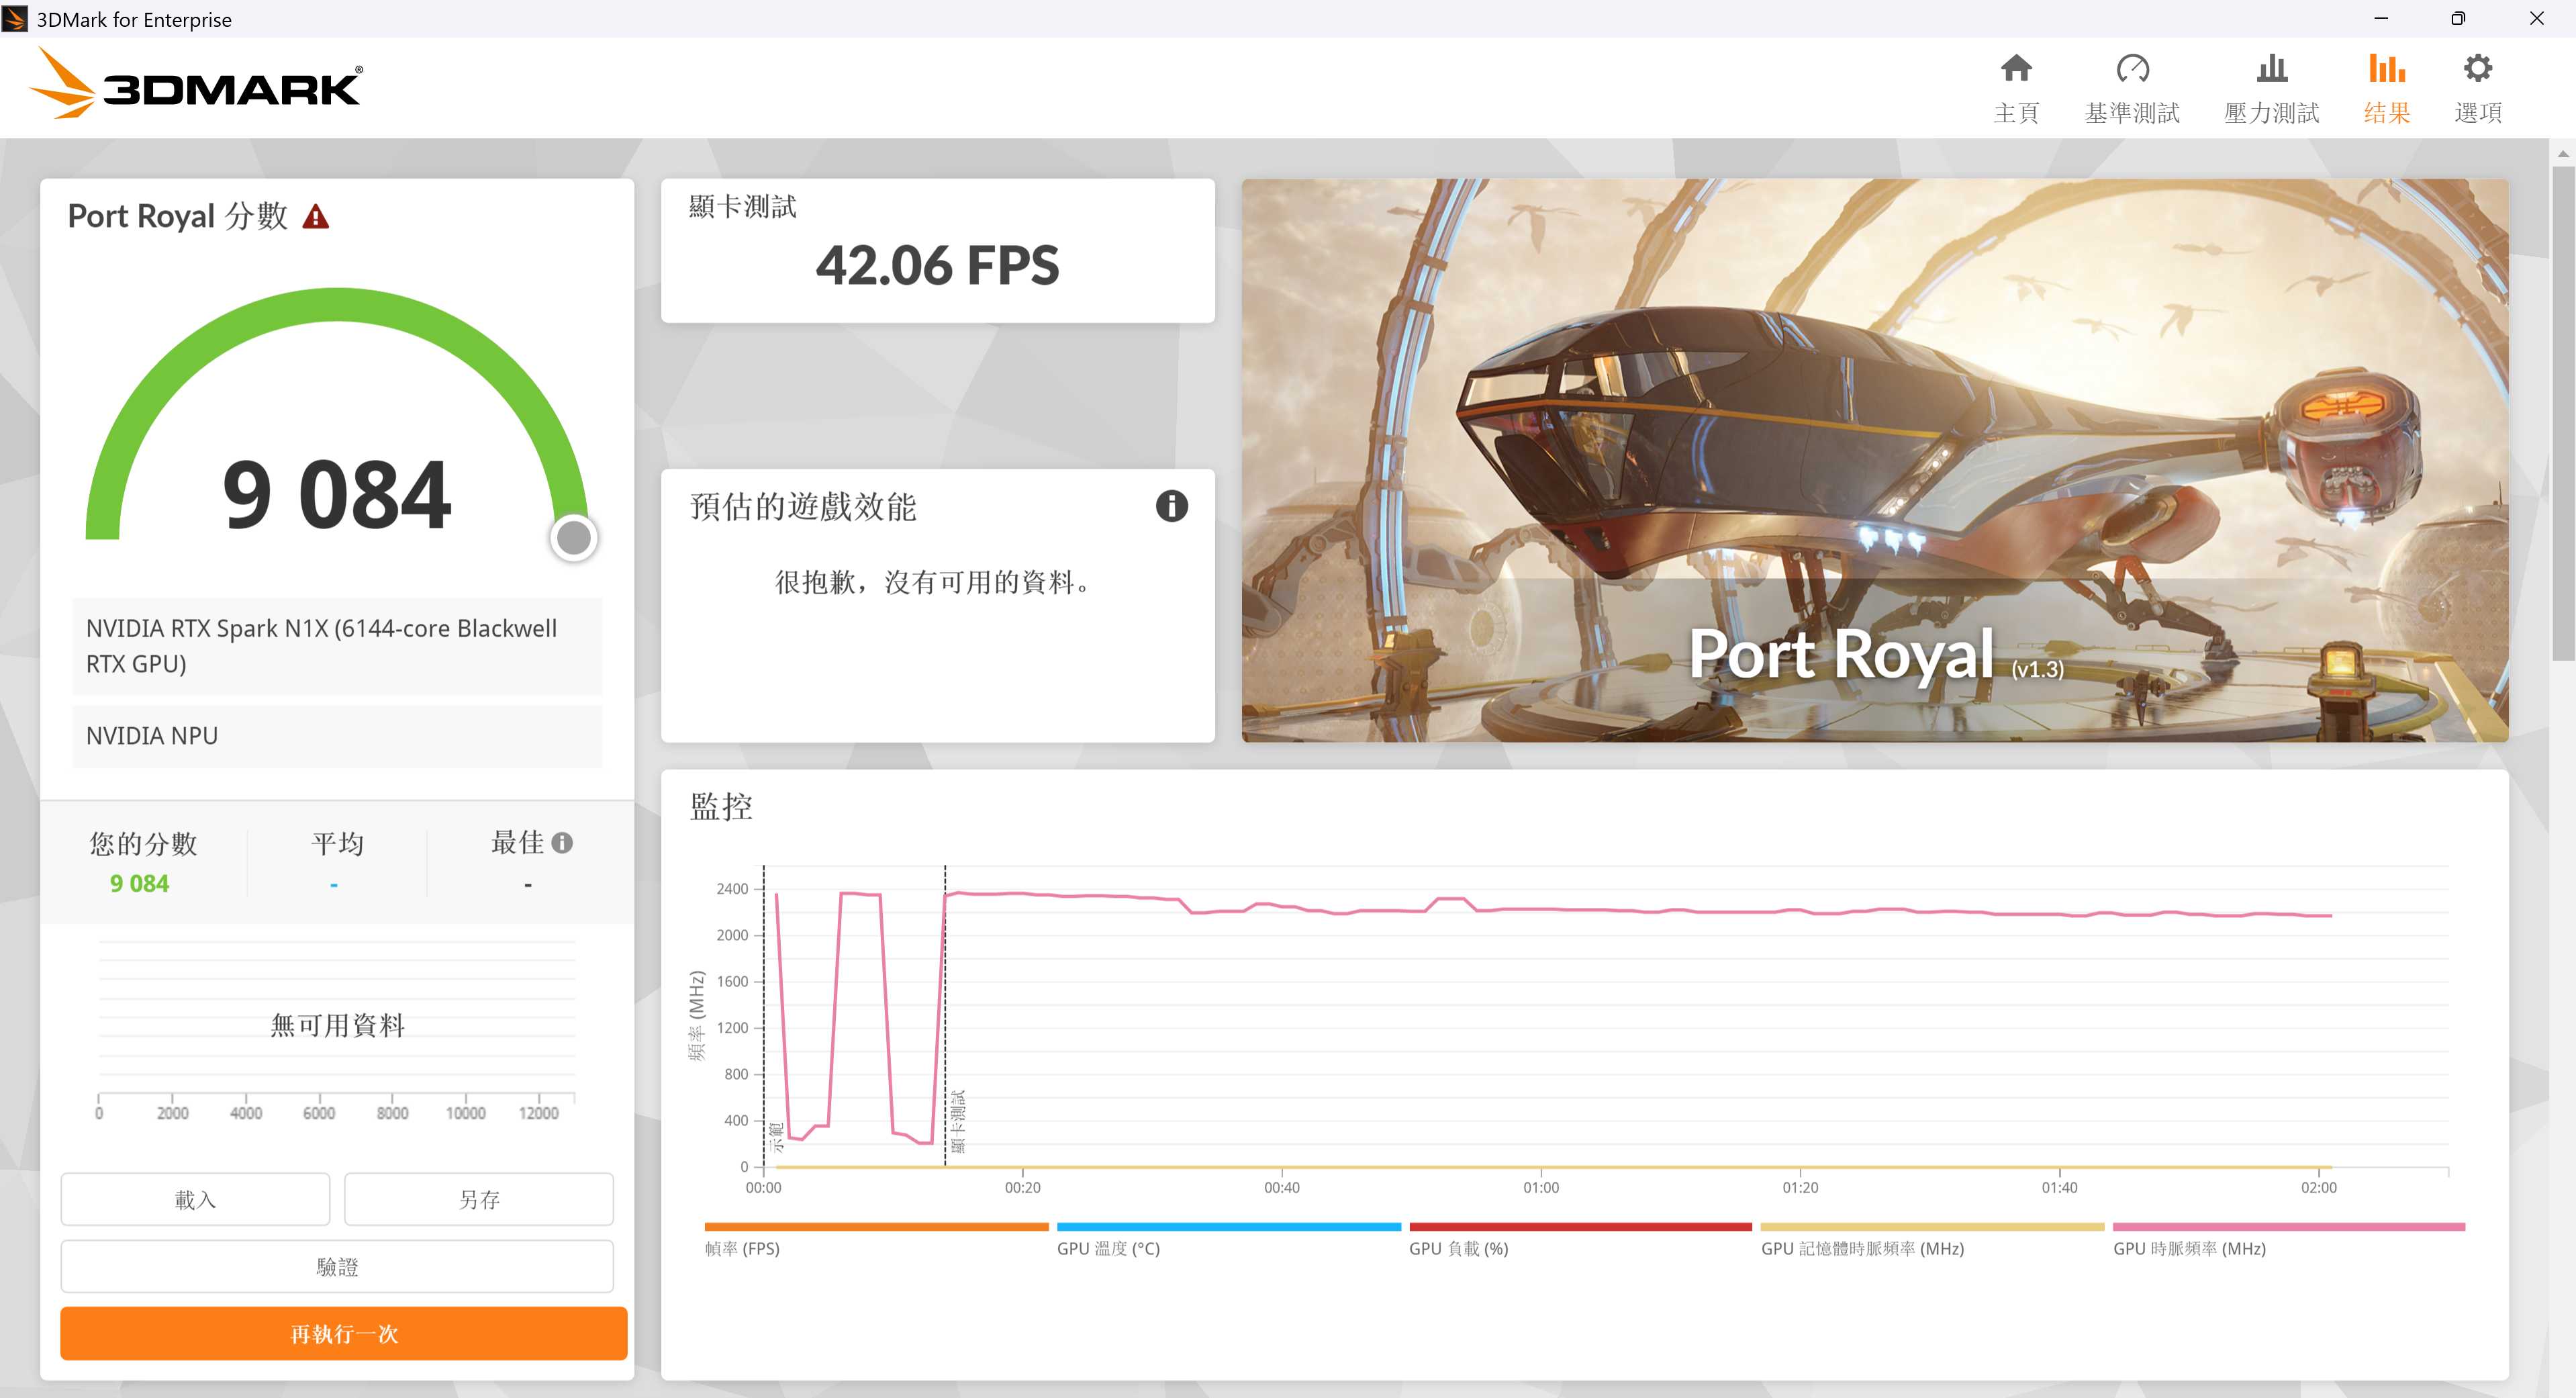
Task: Click the 3DMark logo
Action: click(x=196, y=84)
